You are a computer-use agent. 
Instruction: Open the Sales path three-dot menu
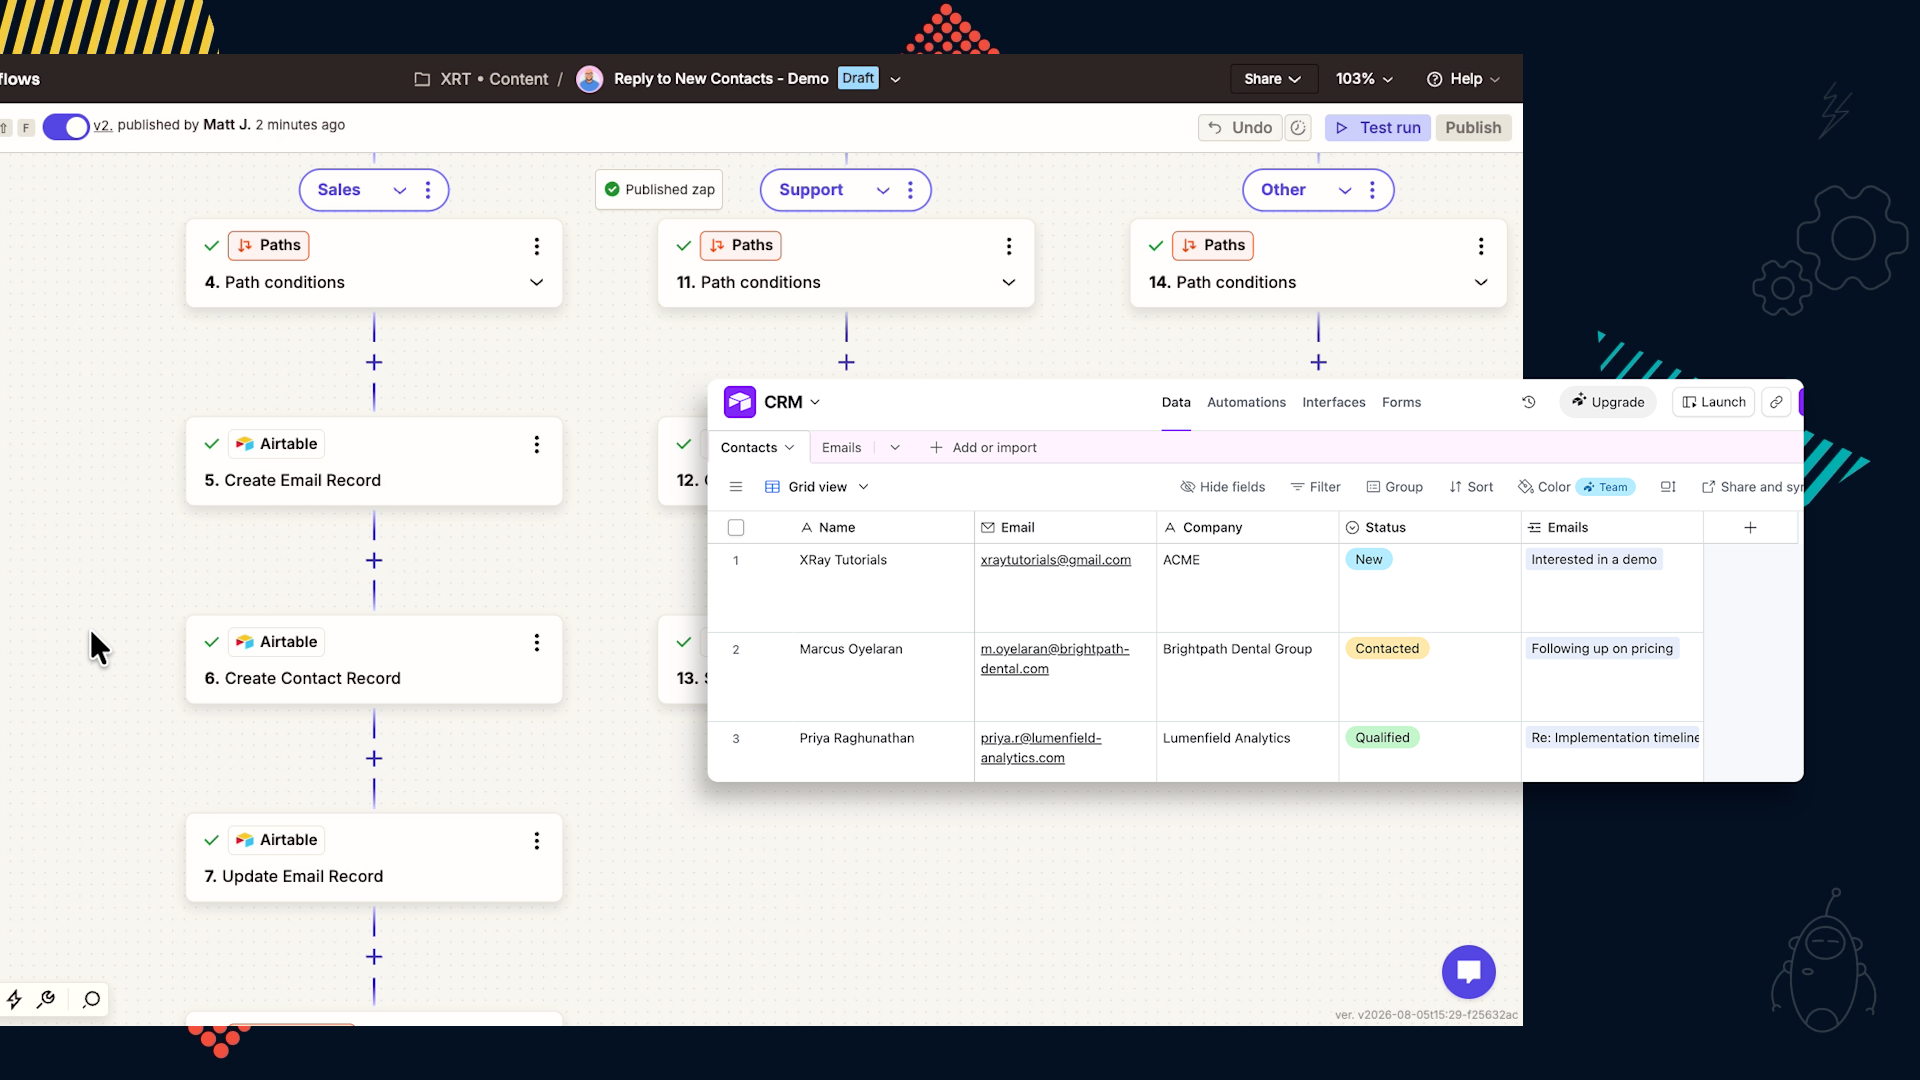[x=428, y=190]
